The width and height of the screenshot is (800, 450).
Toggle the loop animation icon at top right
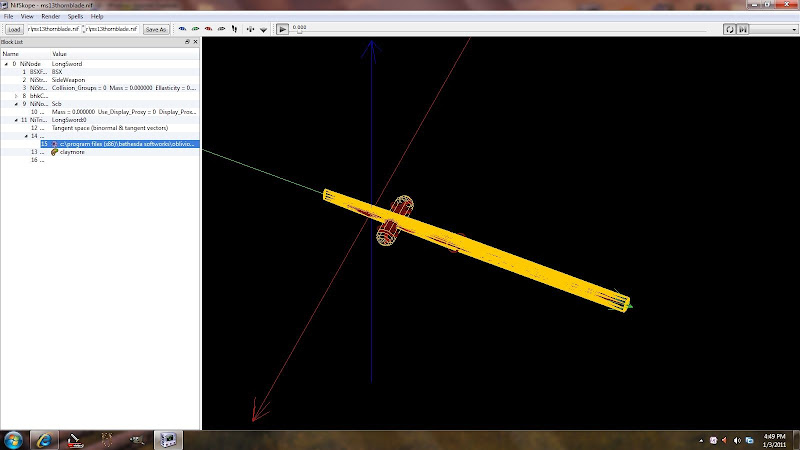tap(729, 29)
